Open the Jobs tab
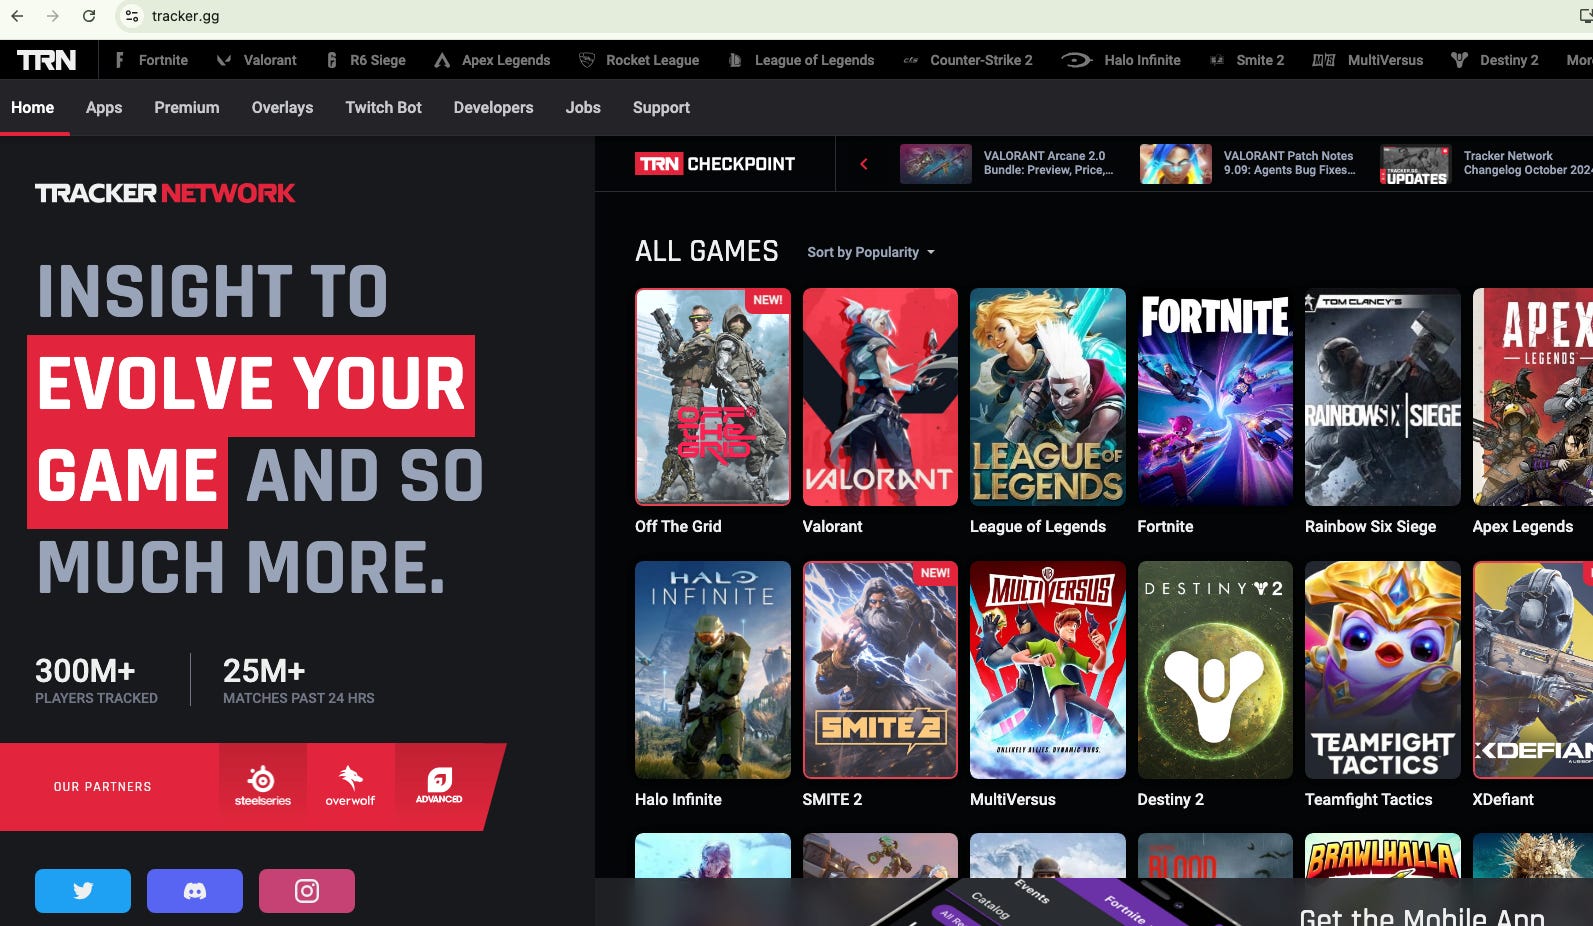Screen dimensions: 1593x926 click(583, 107)
